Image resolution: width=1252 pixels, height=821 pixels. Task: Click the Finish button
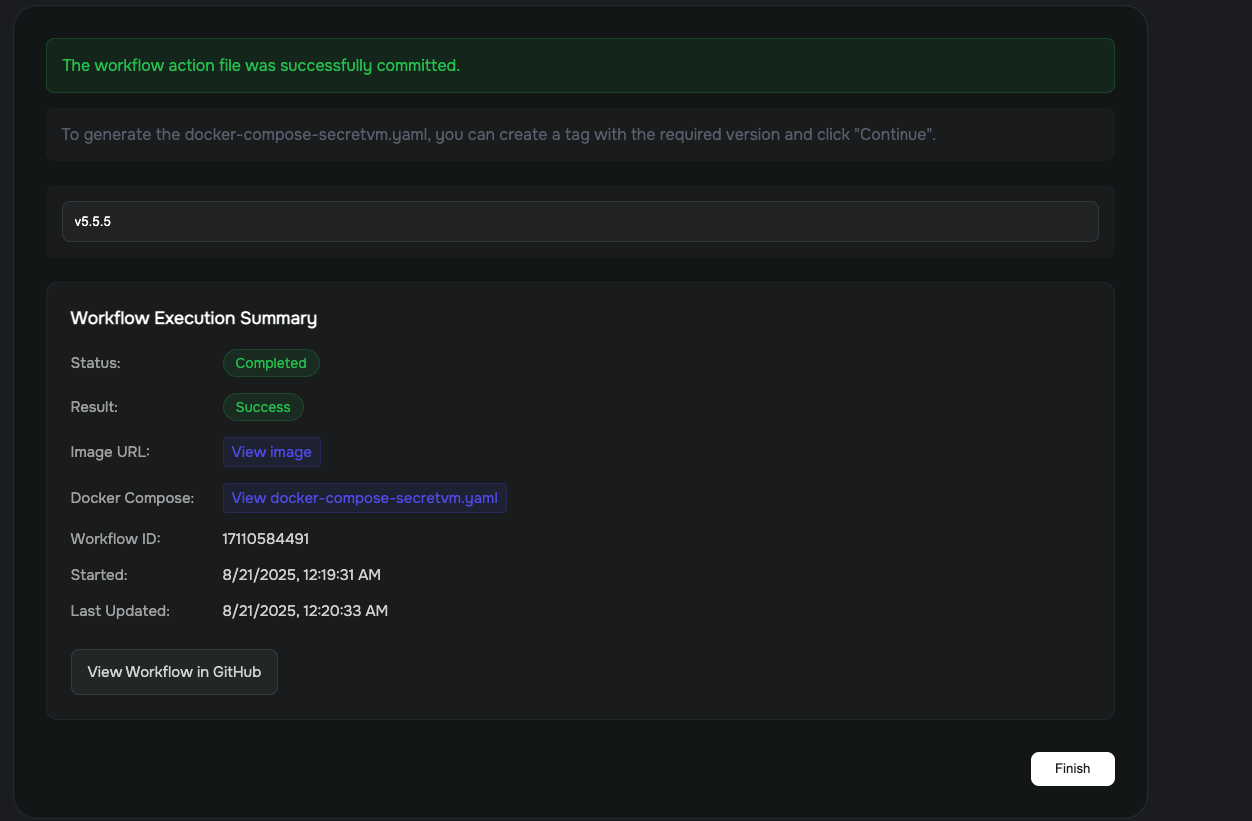click(1072, 769)
